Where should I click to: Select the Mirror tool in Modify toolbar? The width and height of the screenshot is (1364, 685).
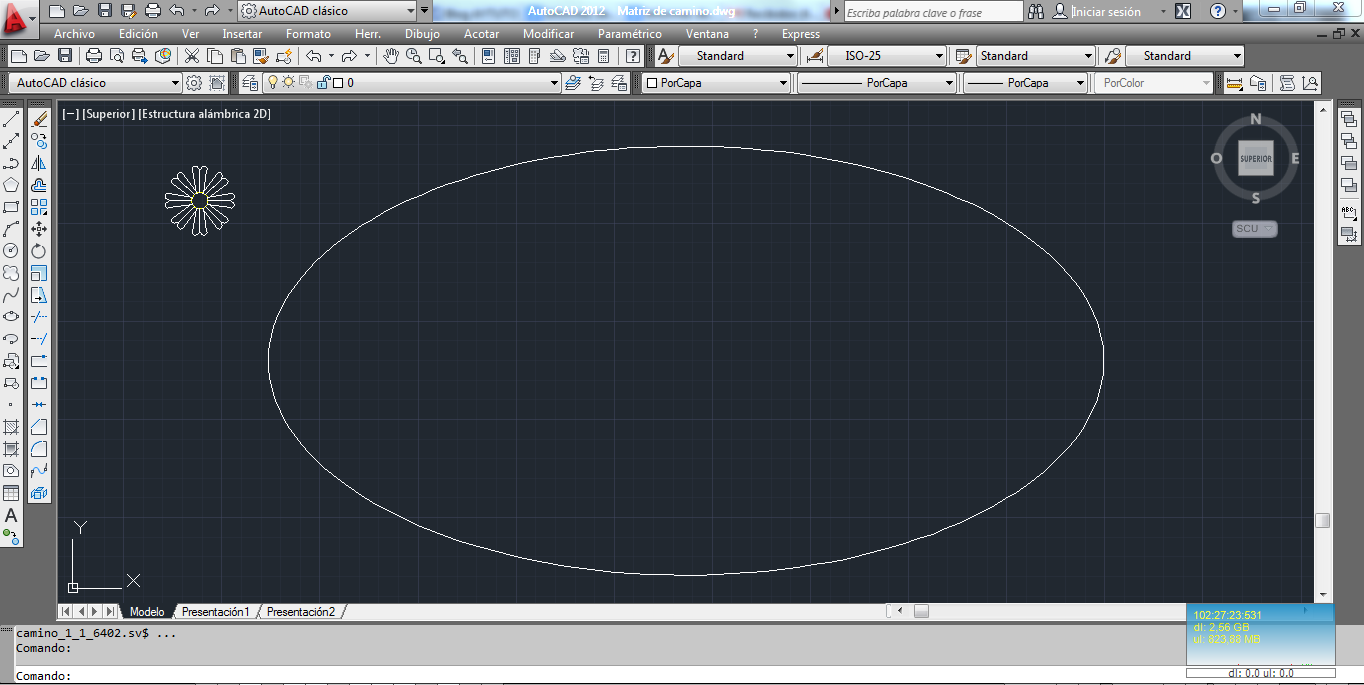[38, 162]
